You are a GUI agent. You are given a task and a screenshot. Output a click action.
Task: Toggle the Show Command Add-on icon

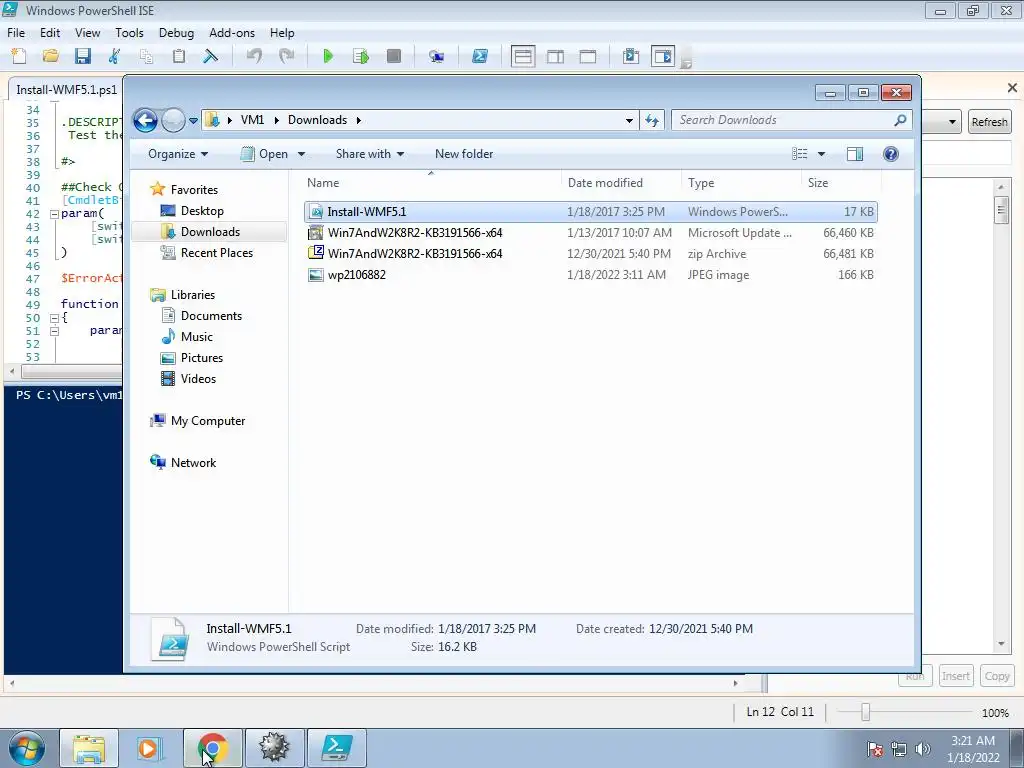point(662,56)
